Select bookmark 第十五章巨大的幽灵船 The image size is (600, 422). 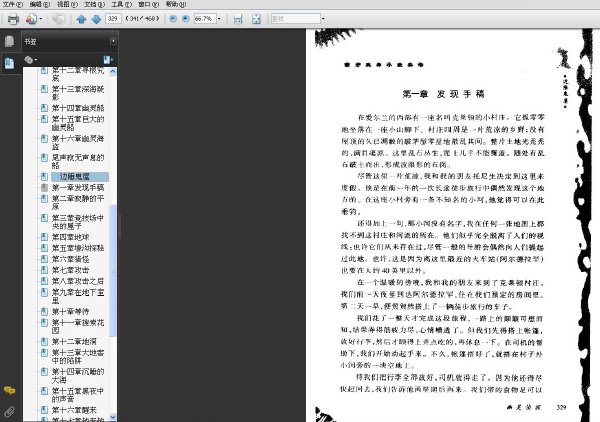tap(78, 123)
